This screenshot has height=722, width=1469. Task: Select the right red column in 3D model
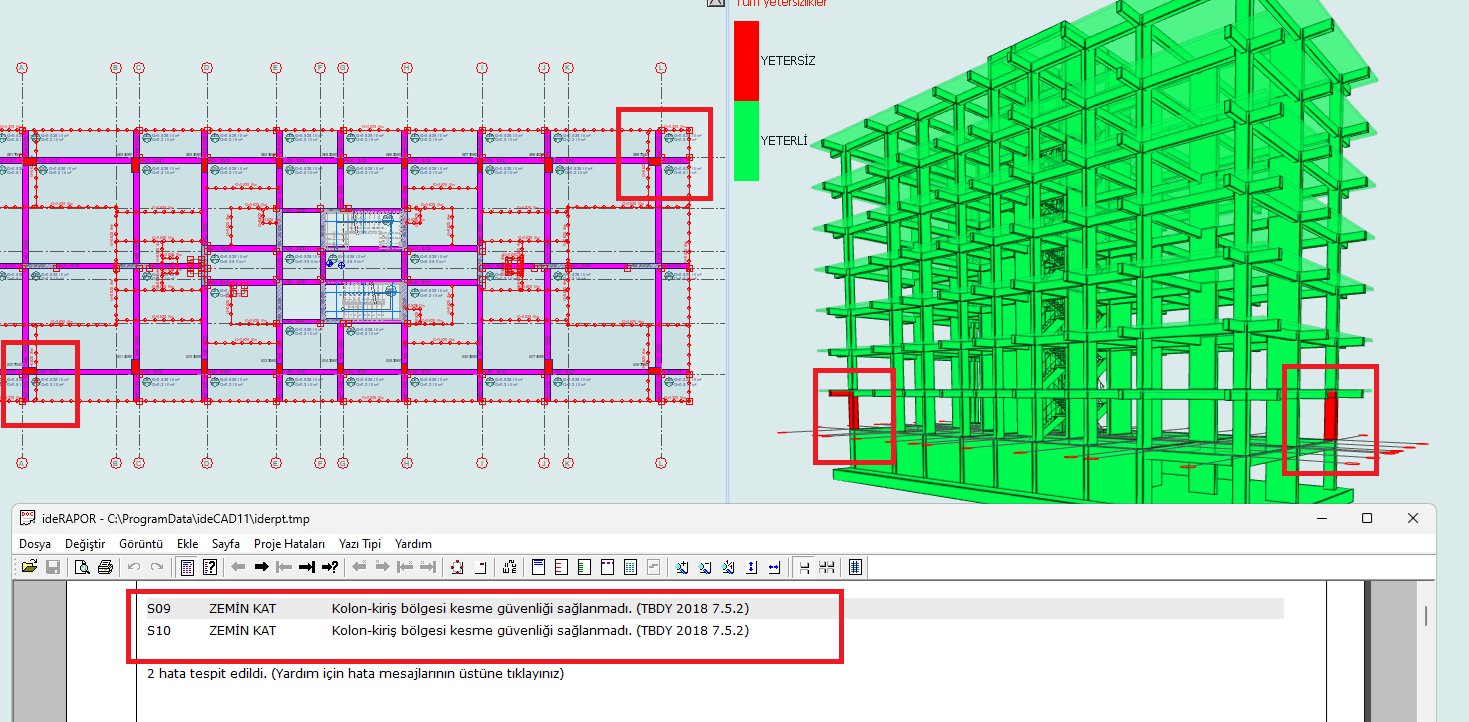[x=1331, y=415]
